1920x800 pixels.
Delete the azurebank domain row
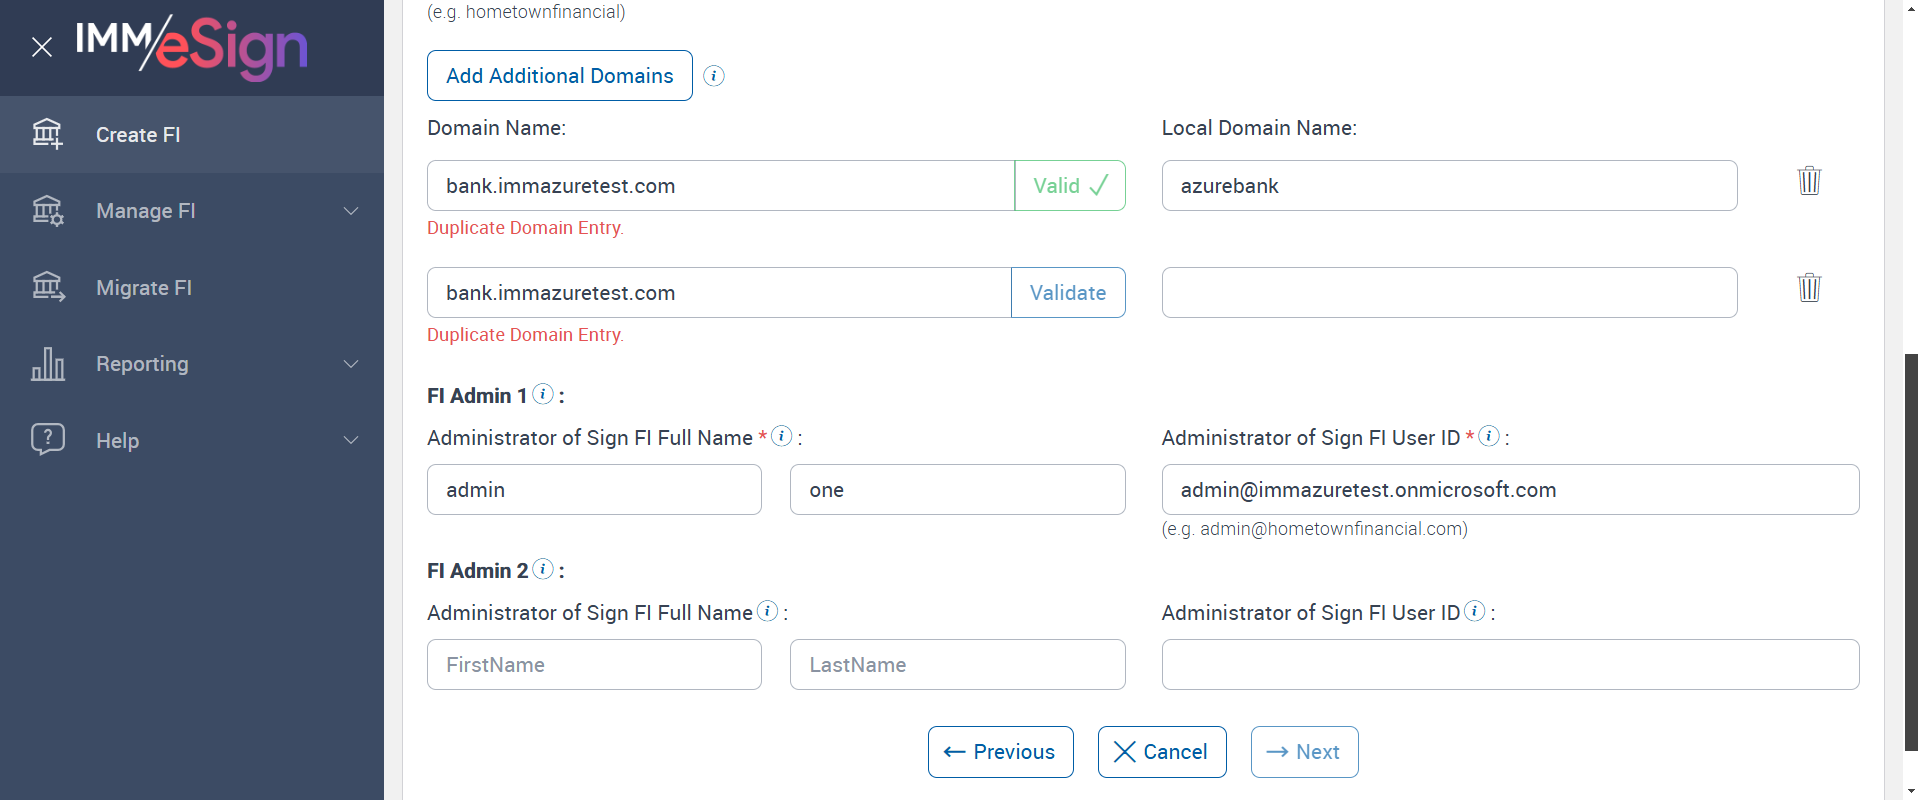click(x=1809, y=181)
